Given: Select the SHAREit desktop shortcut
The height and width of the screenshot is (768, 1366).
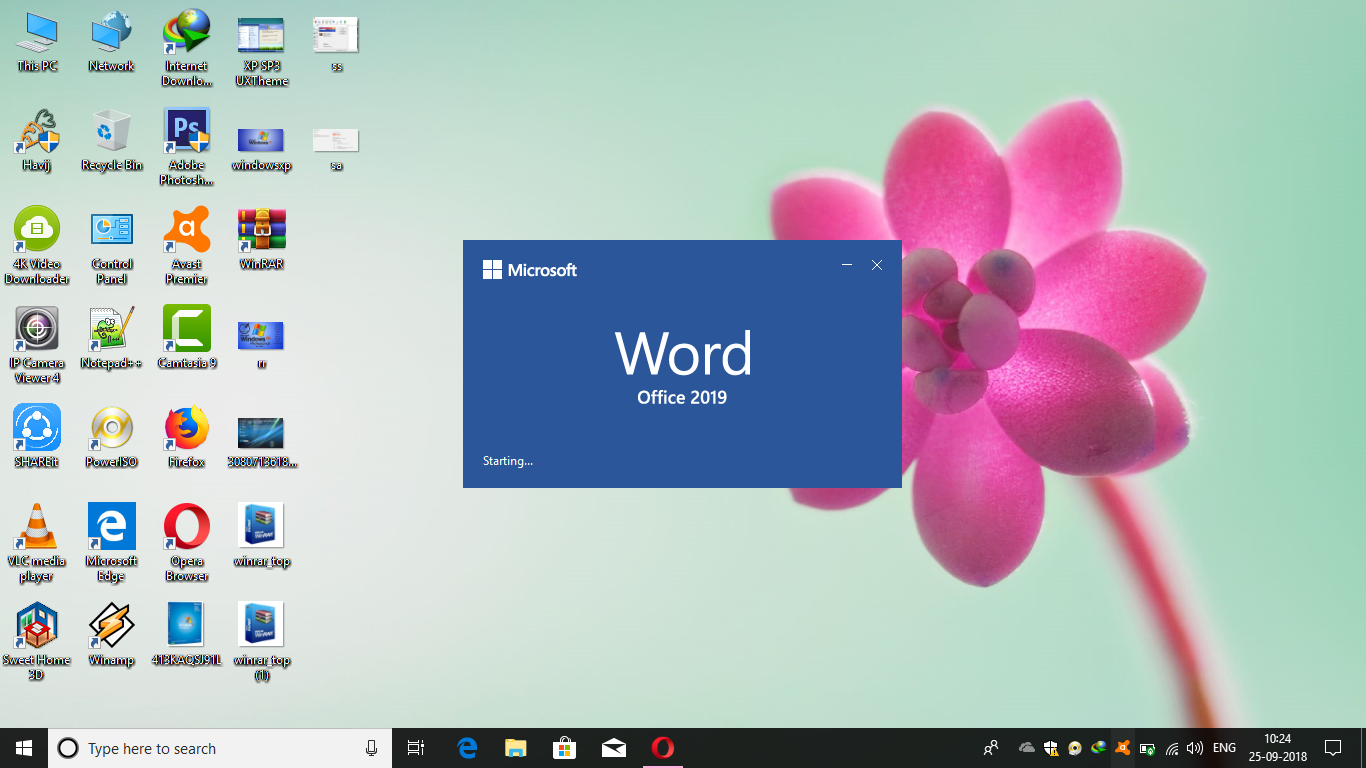Looking at the screenshot, I should click(x=37, y=437).
